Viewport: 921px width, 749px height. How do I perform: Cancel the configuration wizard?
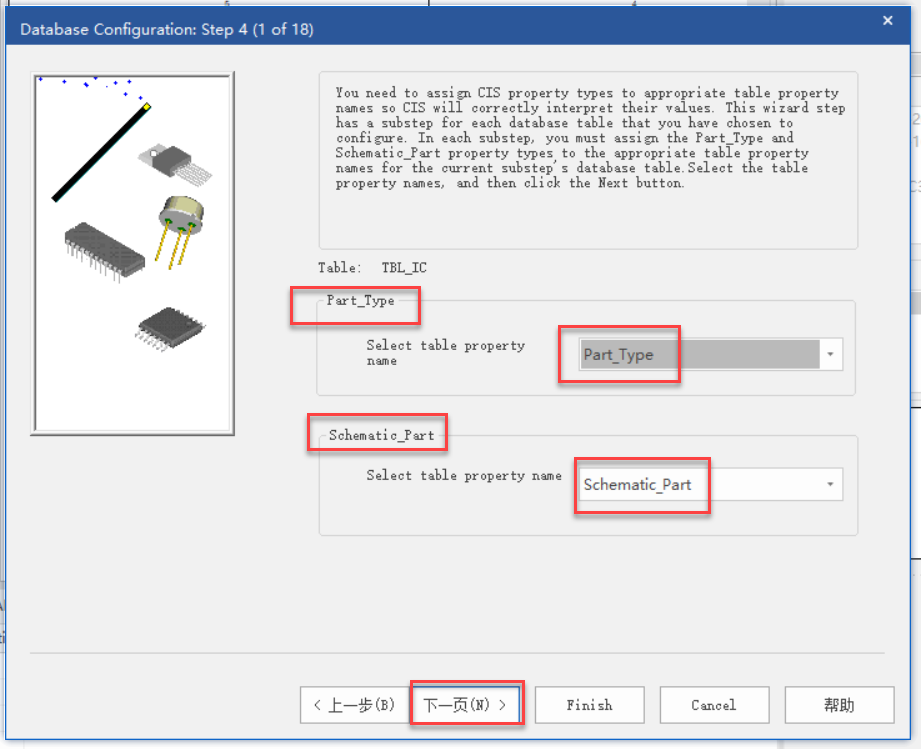(714, 705)
